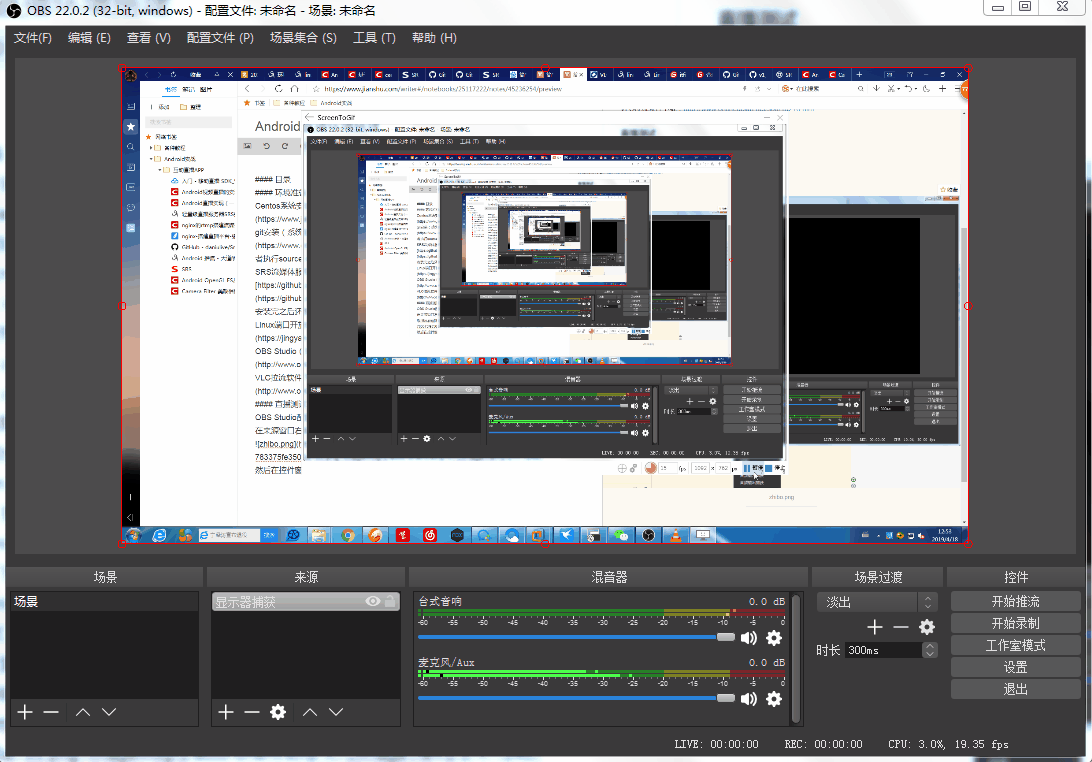Remove the selected source with the minus icon
The image size is (1092, 762).
coord(252,712)
